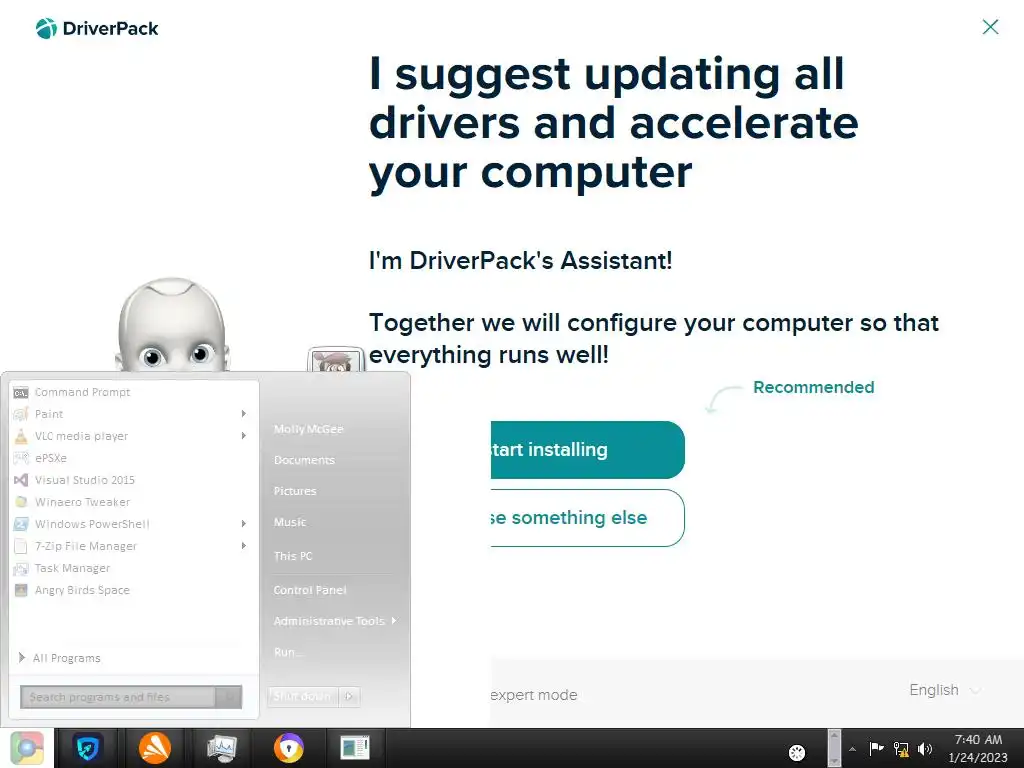Open This PC

tap(293, 556)
